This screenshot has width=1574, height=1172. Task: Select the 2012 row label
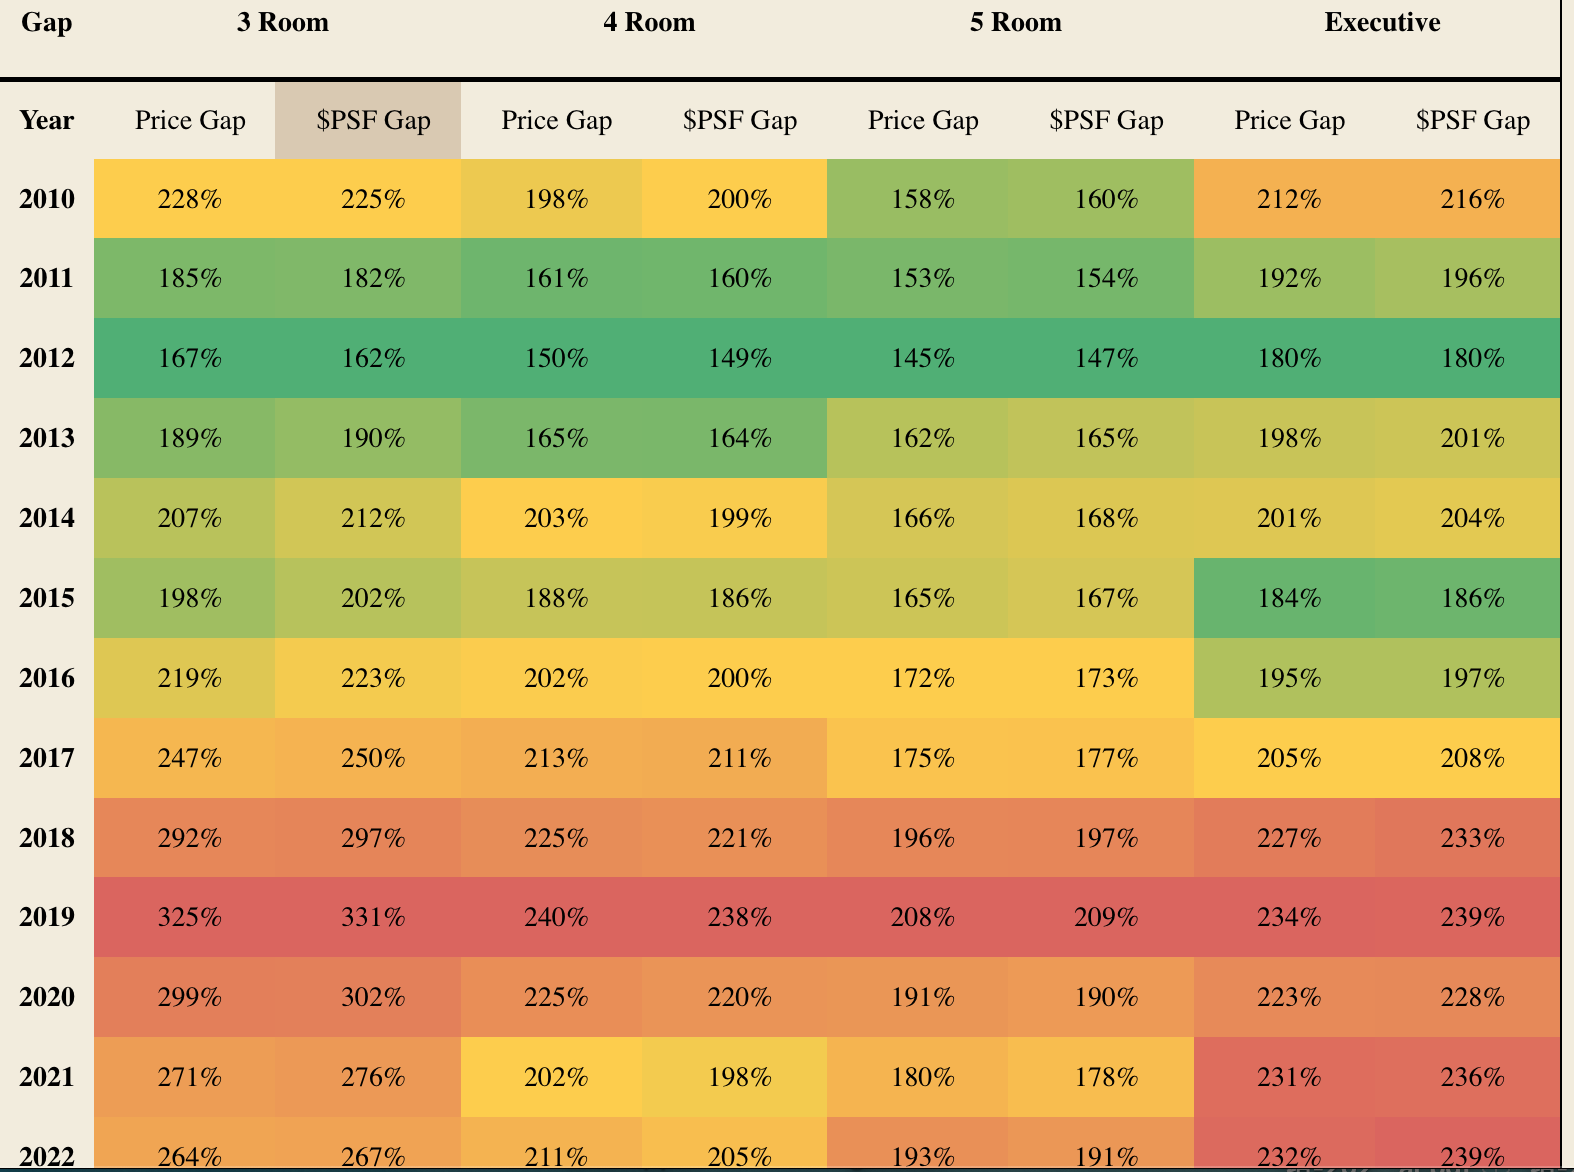click(x=46, y=358)
